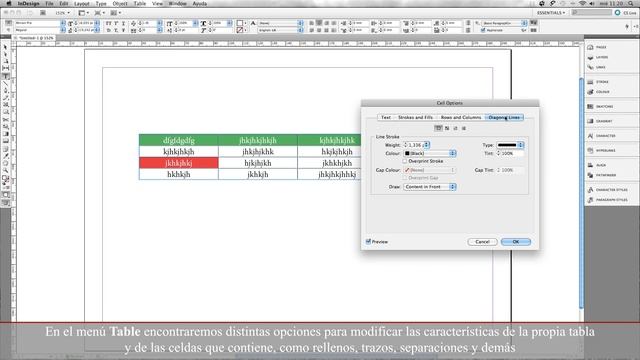This screenshot has height=360, width=640.
Task: Uncheck the Preview checkbox
Action: 369,242
